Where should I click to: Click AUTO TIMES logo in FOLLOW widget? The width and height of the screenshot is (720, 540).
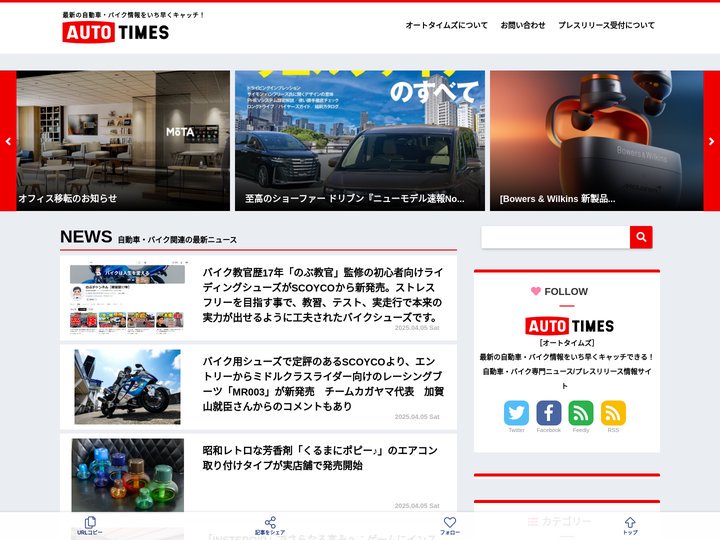click(569, 326)
